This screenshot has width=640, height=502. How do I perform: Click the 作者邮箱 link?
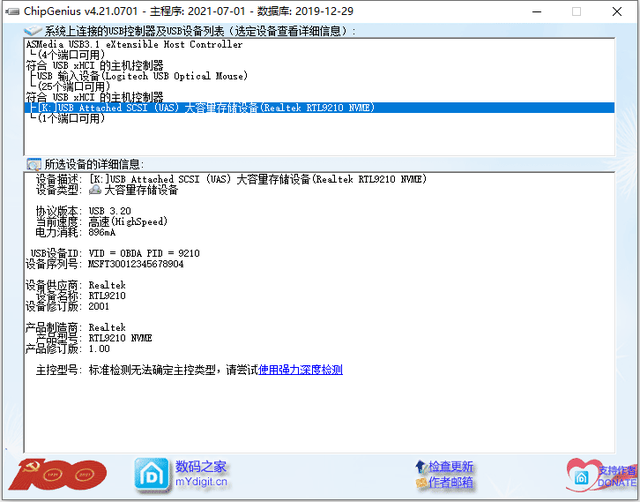451,483
